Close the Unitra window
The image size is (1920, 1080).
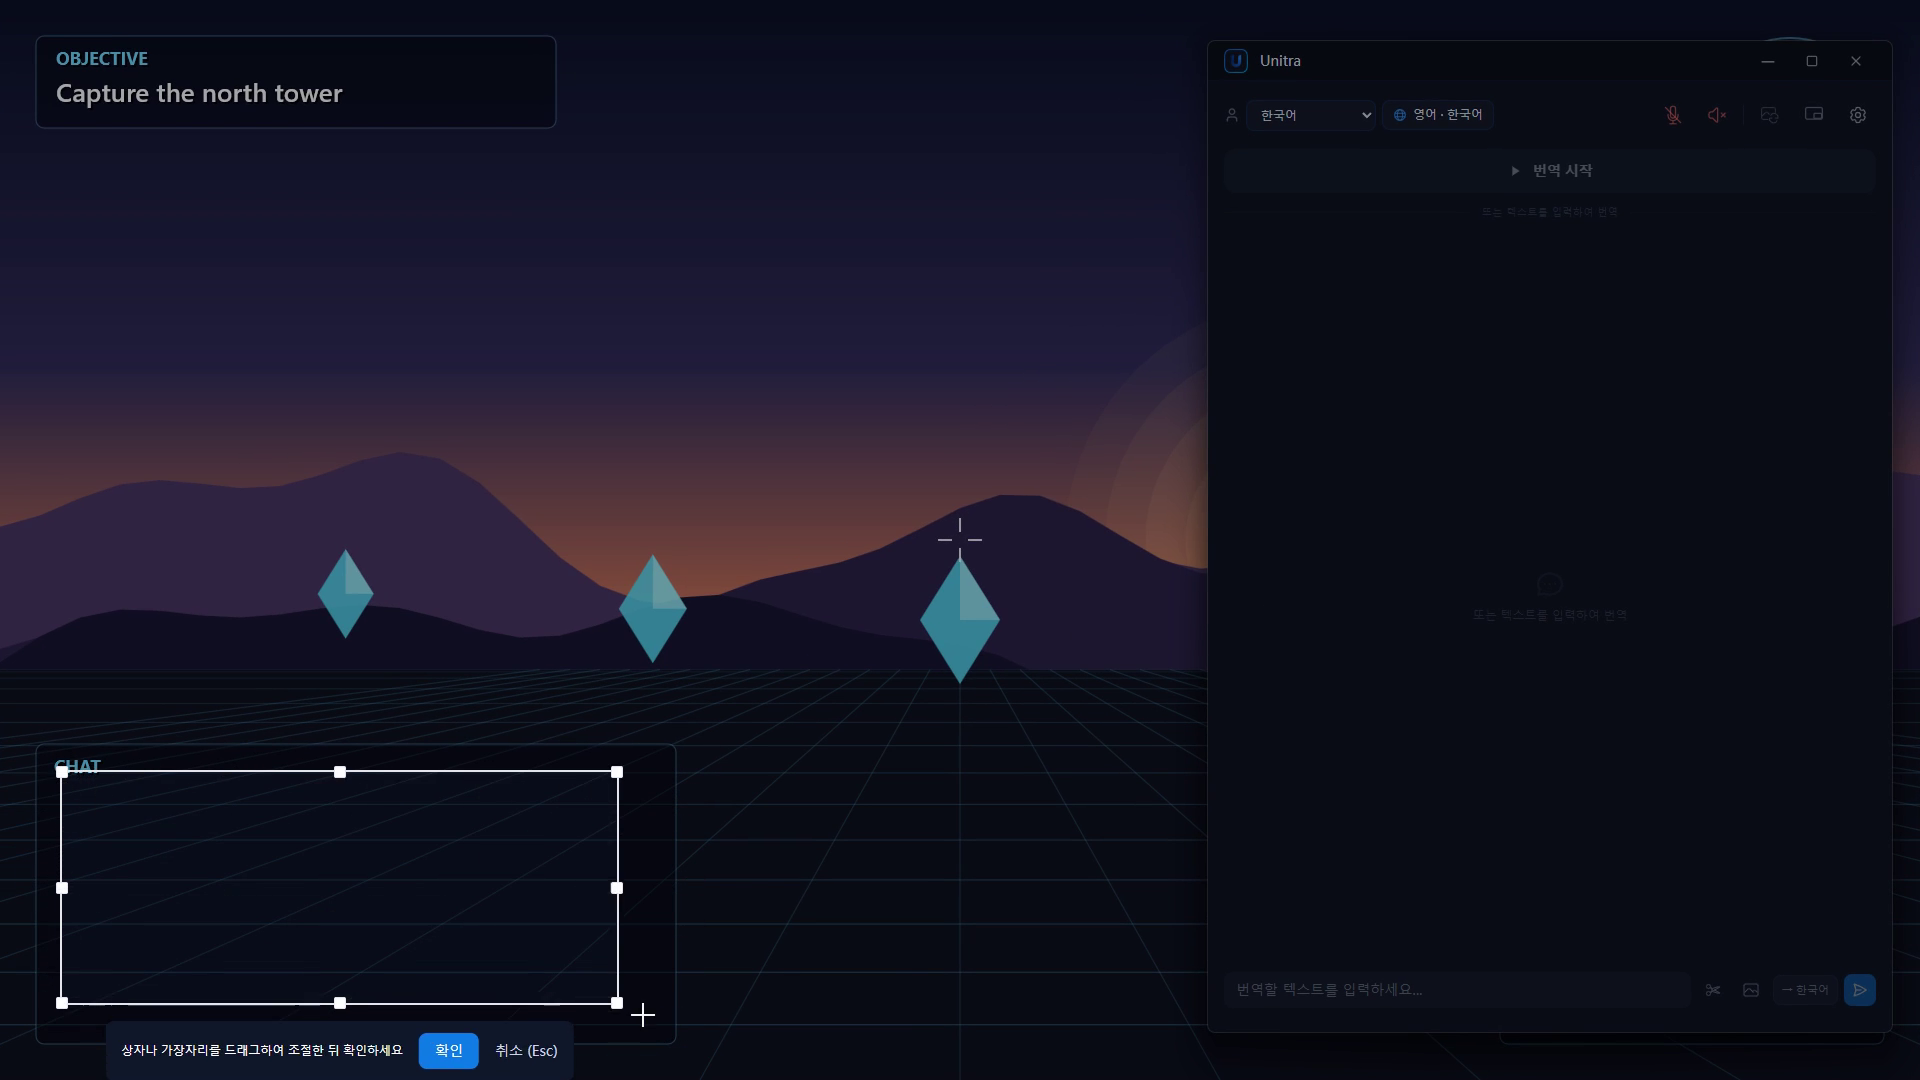(x=1856, y=61)
